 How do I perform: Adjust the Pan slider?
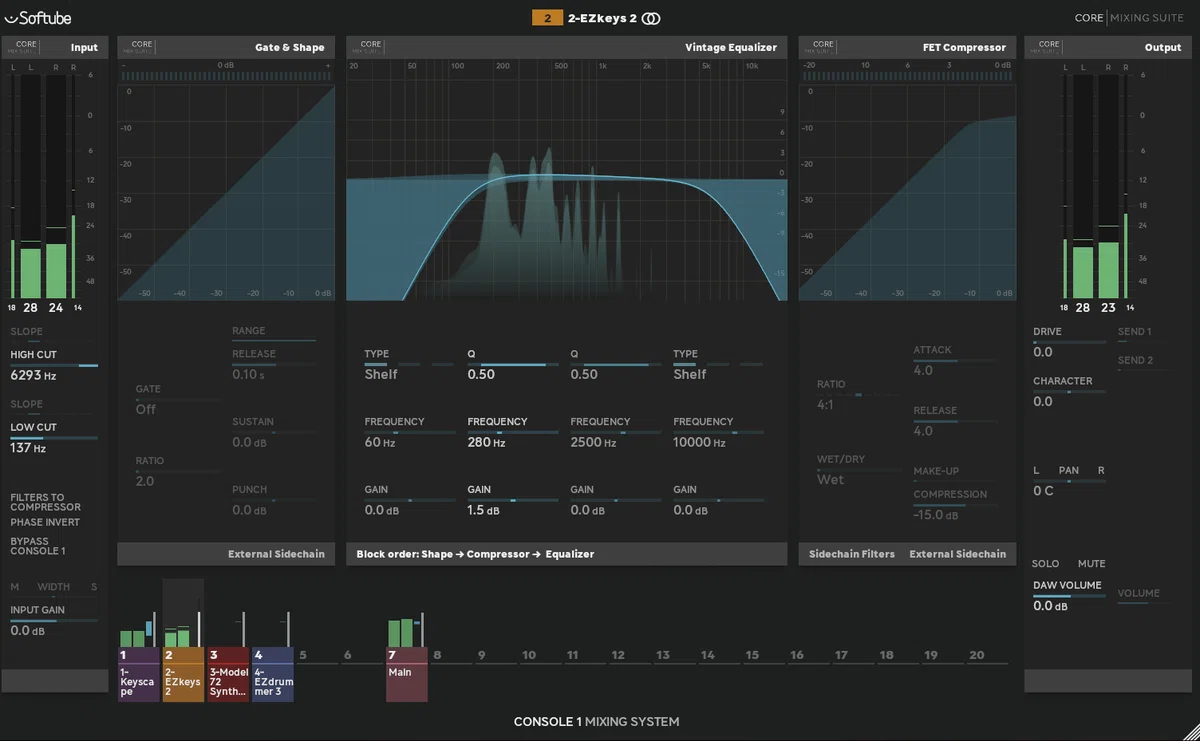pyautogui.click(x=1069, y=481)
